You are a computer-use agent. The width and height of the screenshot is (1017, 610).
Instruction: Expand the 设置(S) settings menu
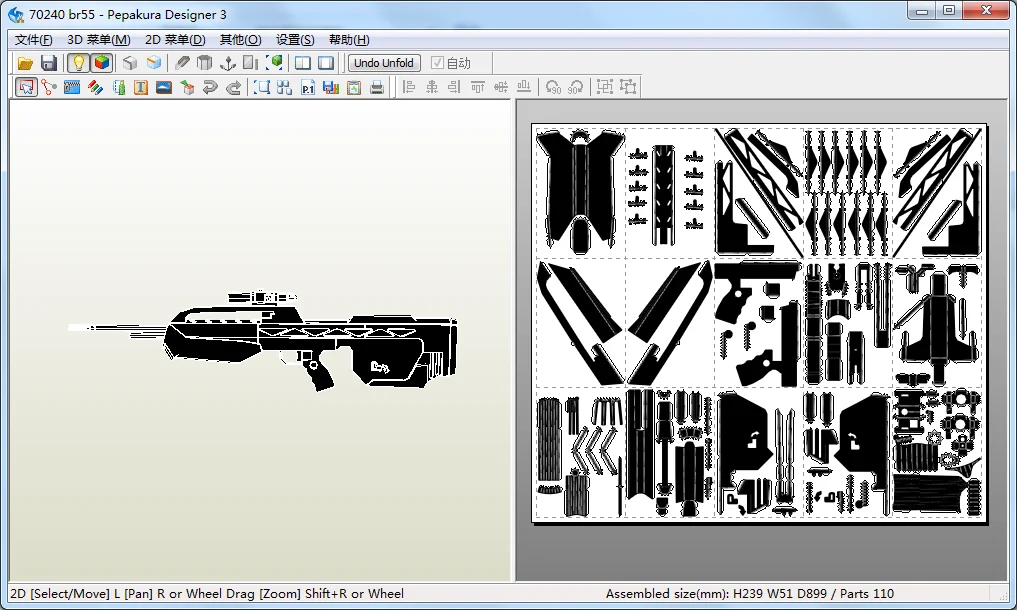click(x=295, y=40)
